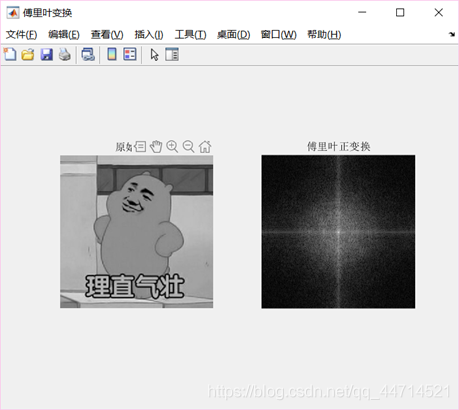Click the Link Plot toolbar icon

tap(88, 54)
